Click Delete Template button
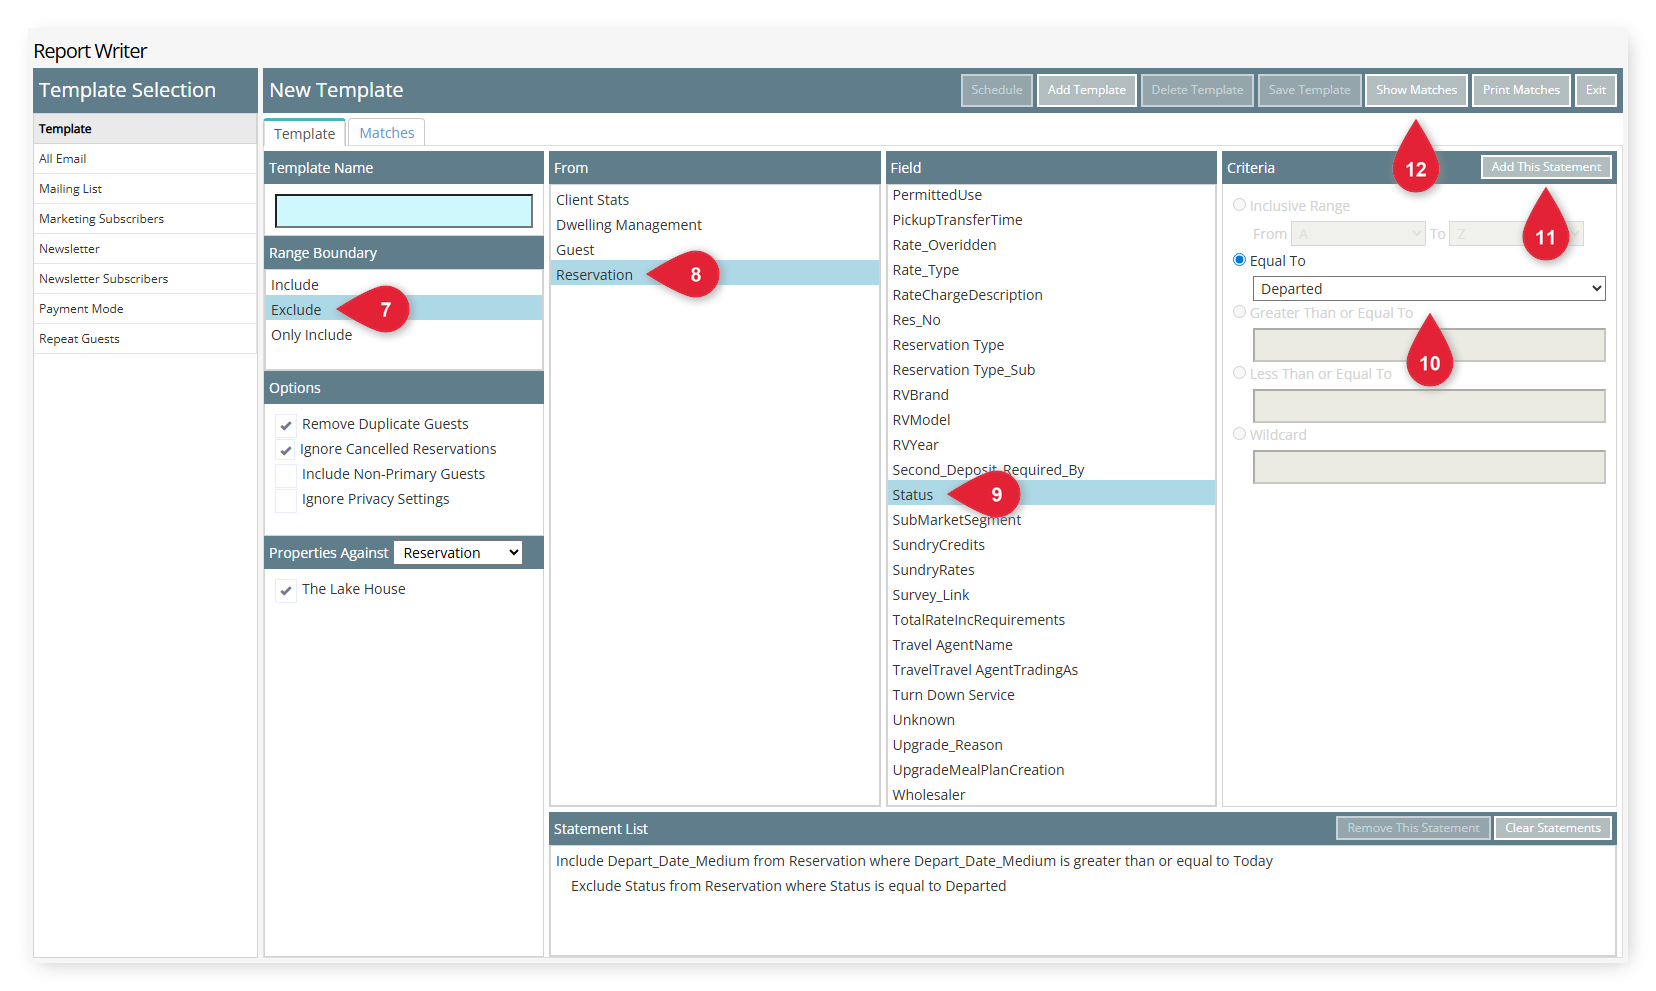The image size is (1656, 991). pos(1197,90)
